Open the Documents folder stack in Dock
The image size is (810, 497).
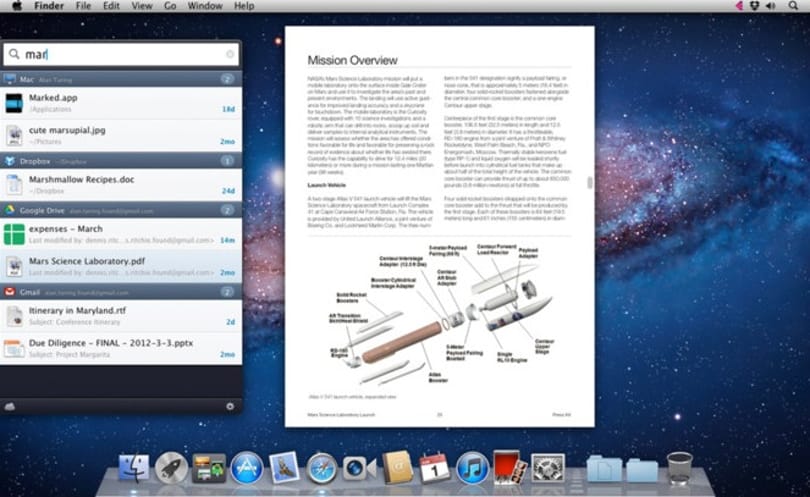click(604, 469)
